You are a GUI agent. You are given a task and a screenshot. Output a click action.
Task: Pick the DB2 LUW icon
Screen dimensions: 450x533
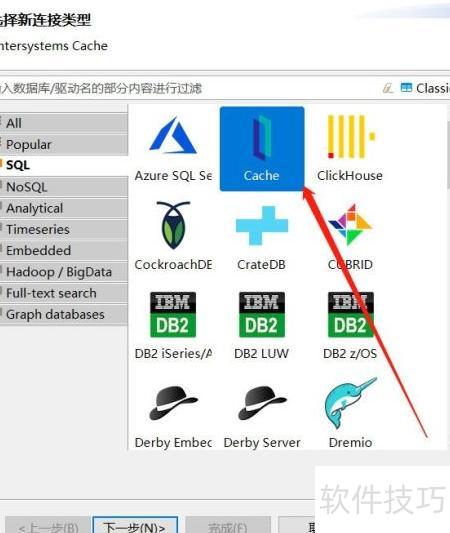coord(262,314)
